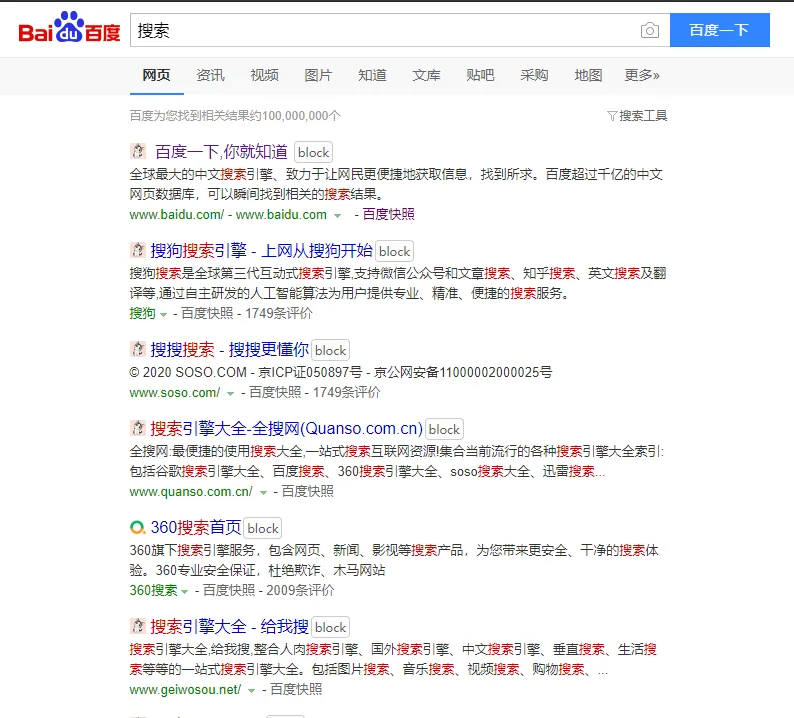Expand arrow next to 360搜索 source
794x718 pixels.
click(185, 591)
